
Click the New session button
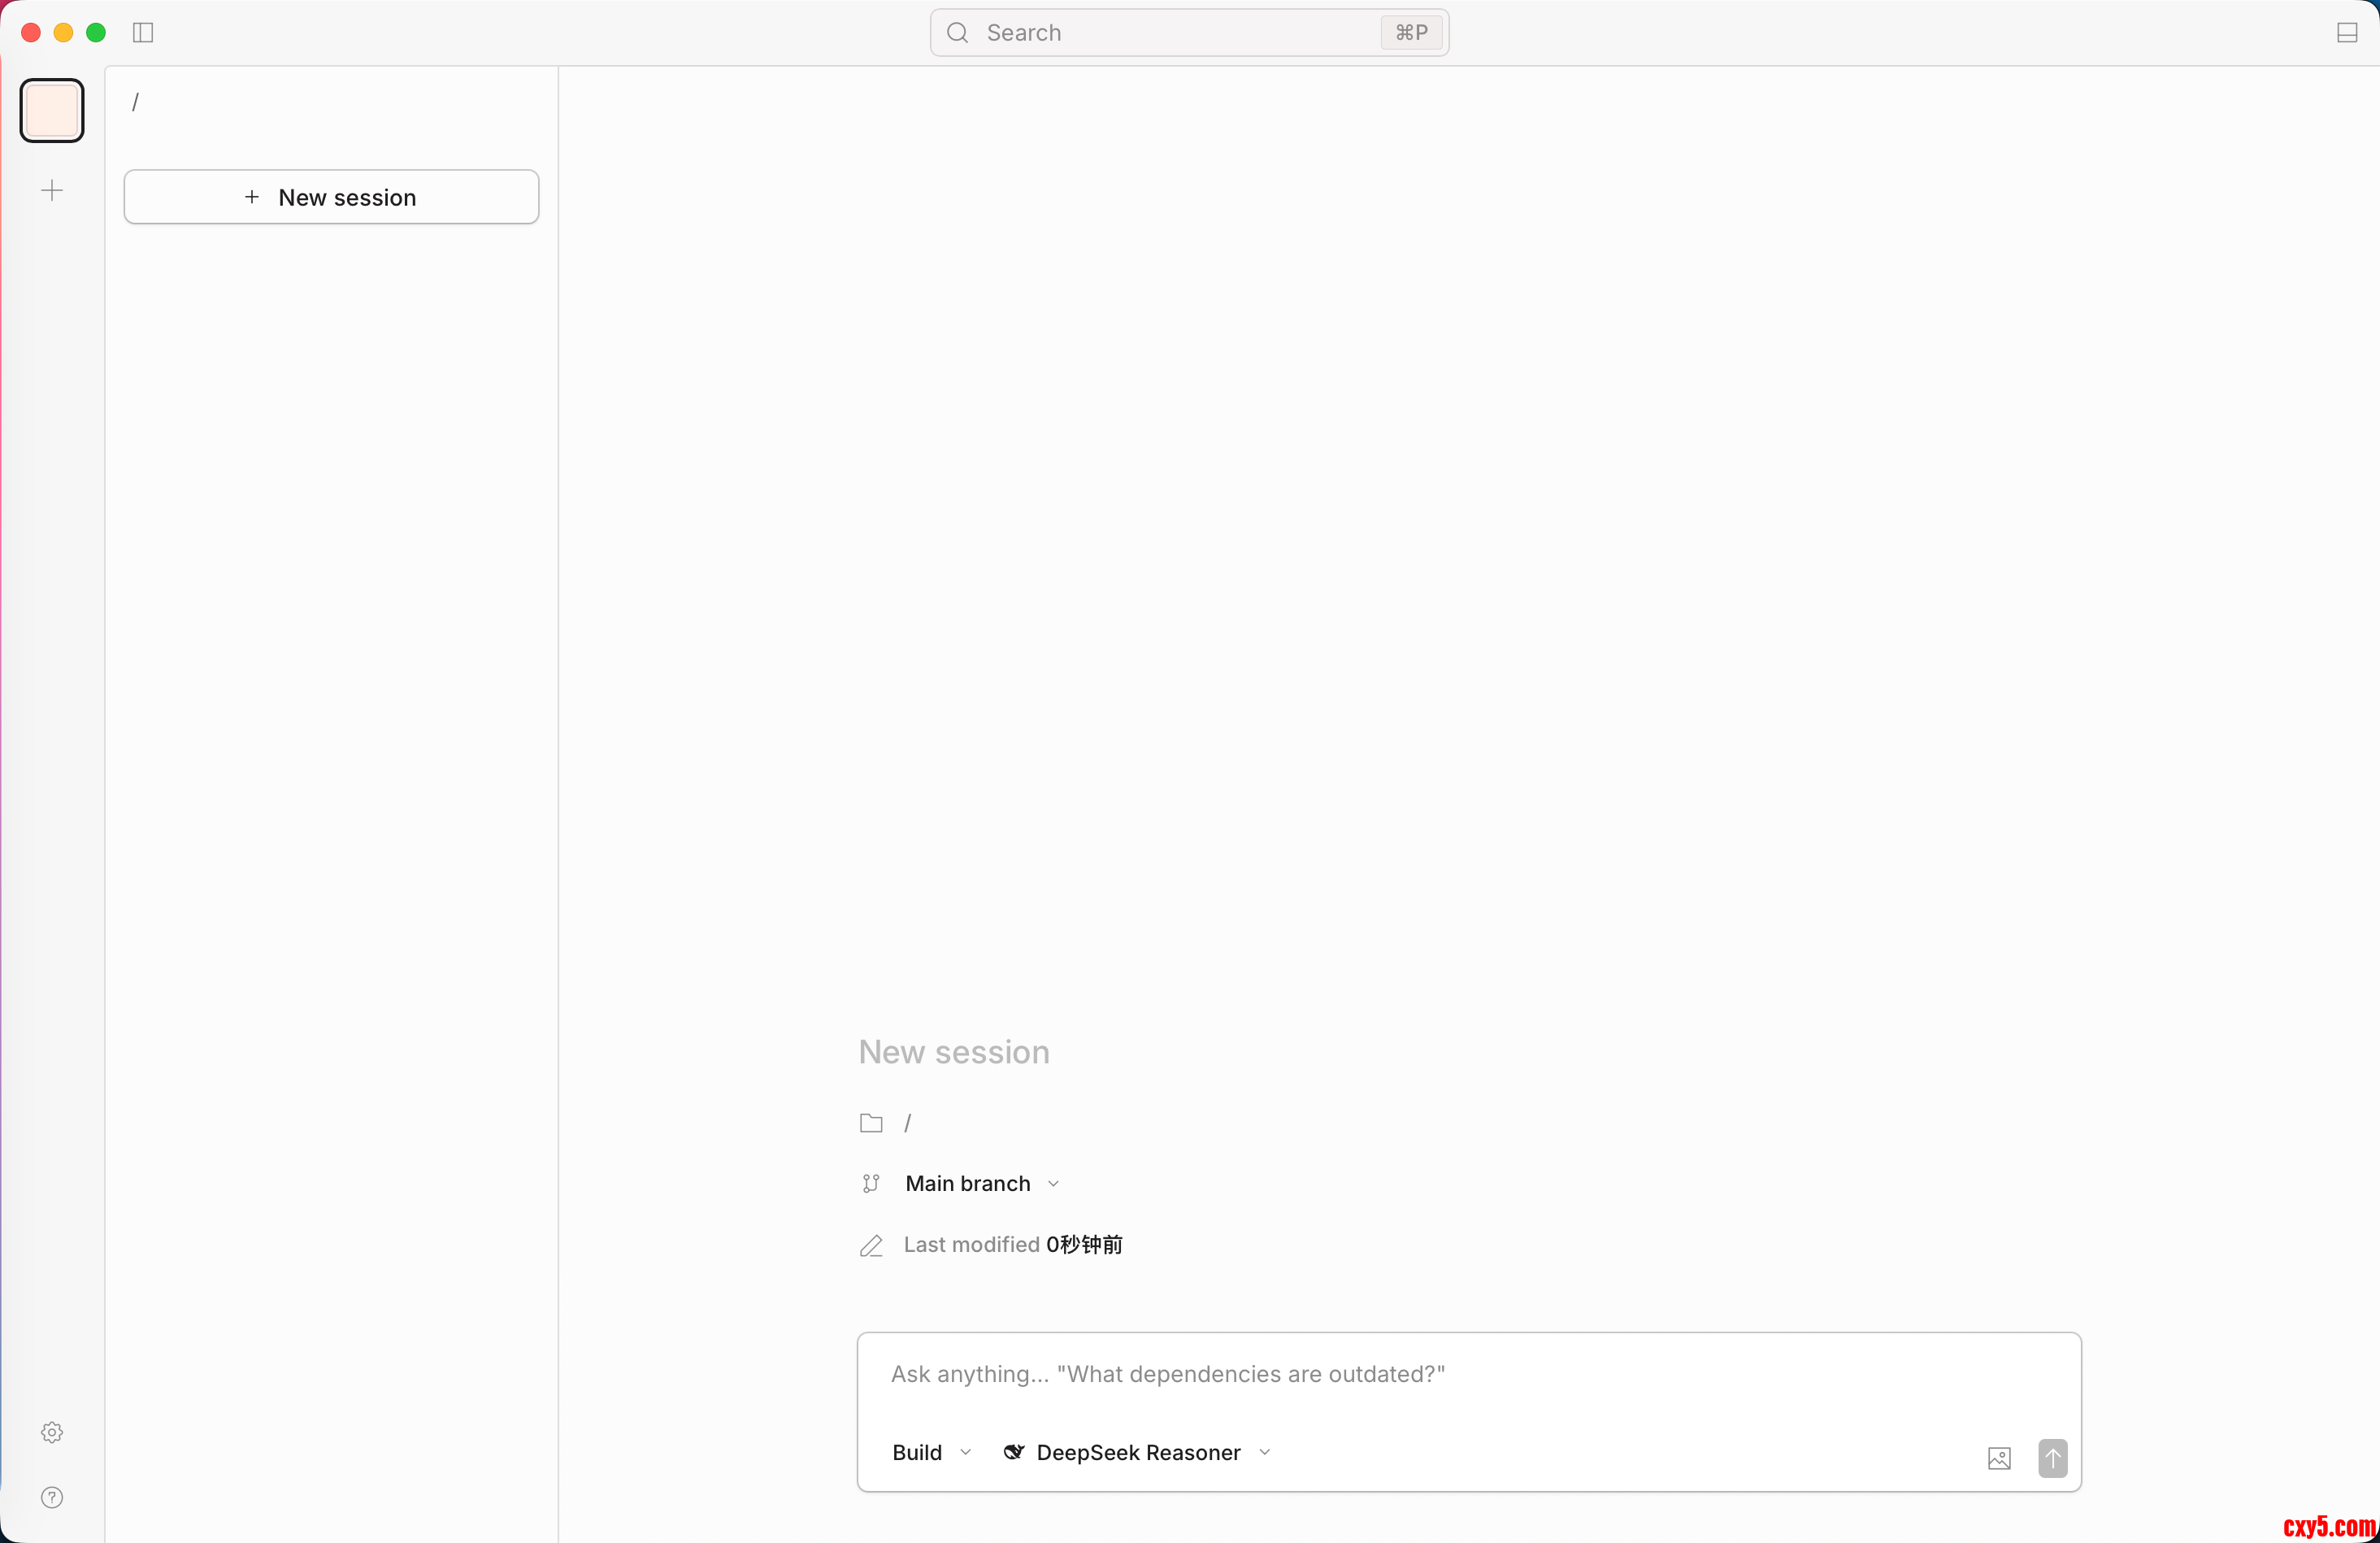click(x=331, y=197)
